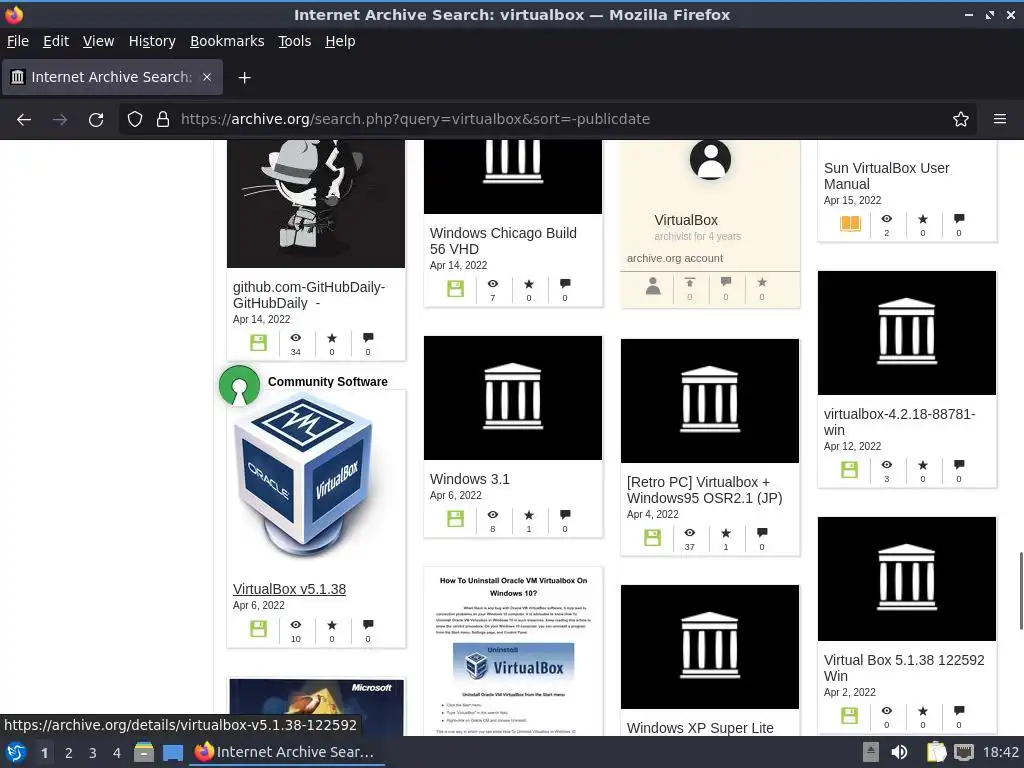Click views eye icon under Windows 3.1

point(492,515)
